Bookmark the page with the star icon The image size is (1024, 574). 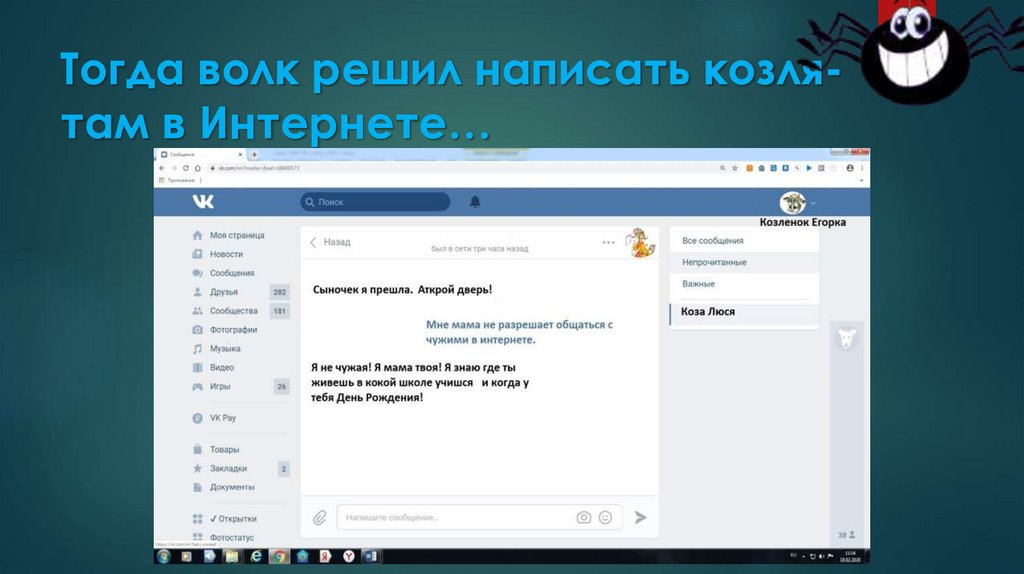[x=735, y=168]
